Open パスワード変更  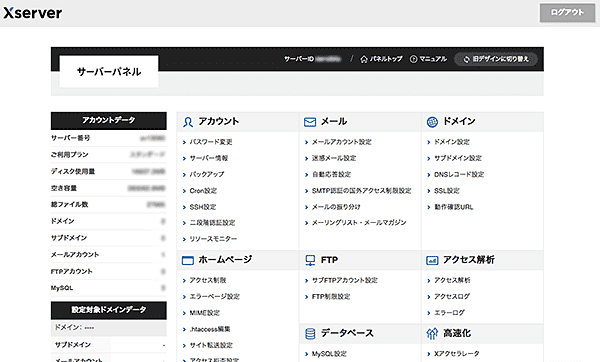pos(211,142)
